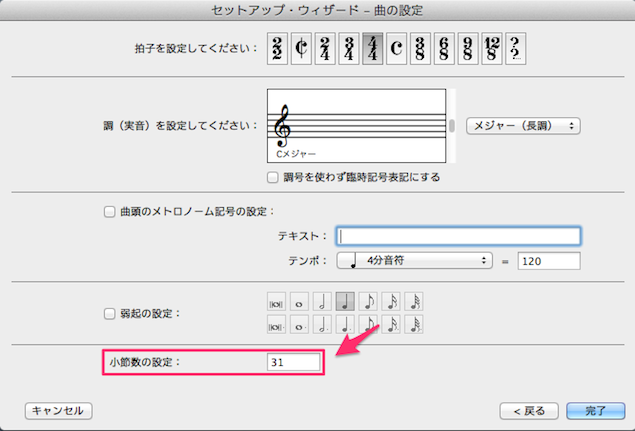Focus the テキスト input field

click(458, 236)
